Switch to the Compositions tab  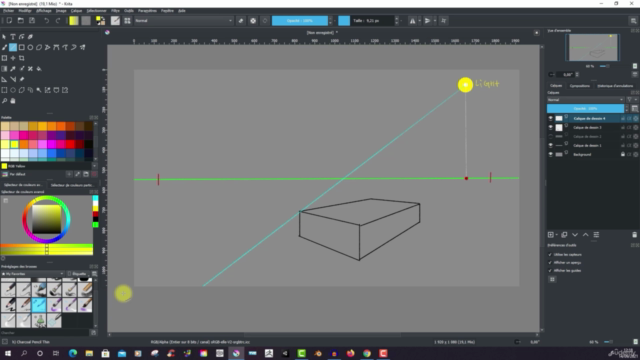tap(579, 86)
